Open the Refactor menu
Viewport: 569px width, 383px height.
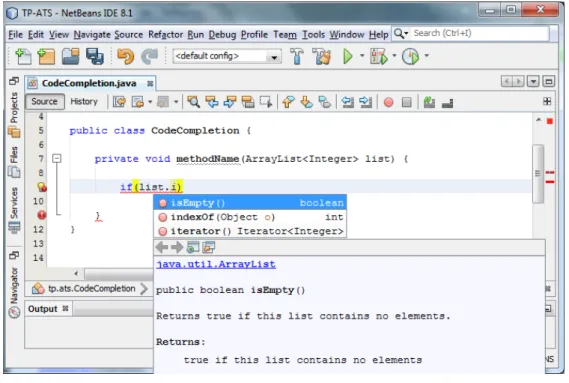(165, 34)
